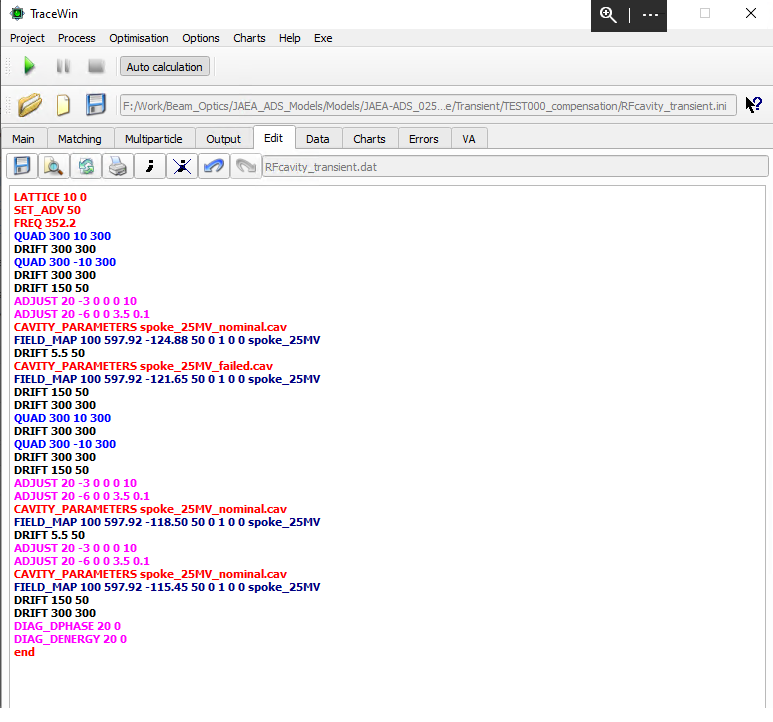Click the line 'DIAG_DENERGY 20 0'
Screen dimensions: 773x722
pos(70,639)
